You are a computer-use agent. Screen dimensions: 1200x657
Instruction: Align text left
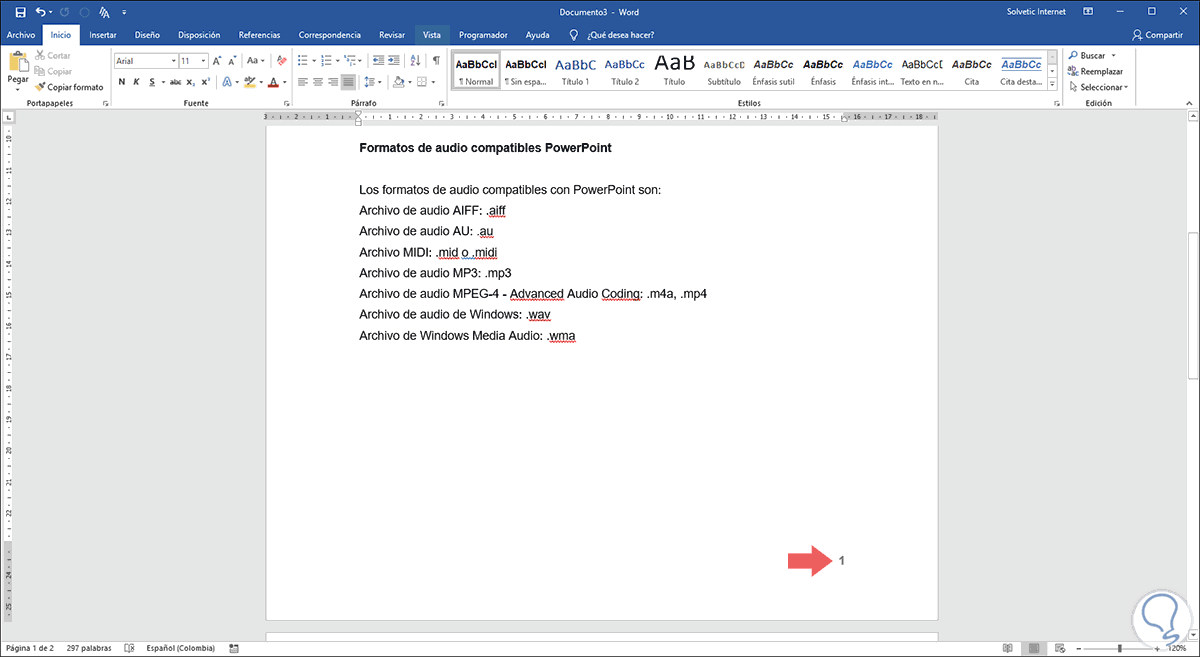301,82
